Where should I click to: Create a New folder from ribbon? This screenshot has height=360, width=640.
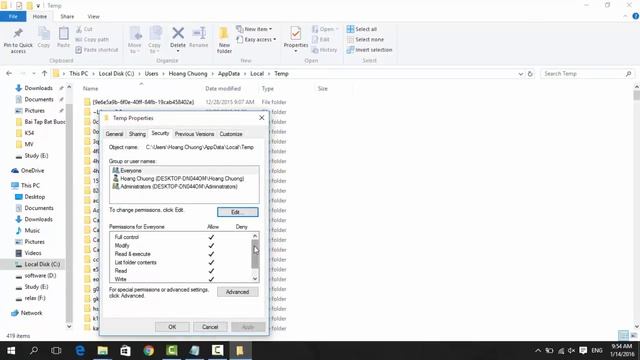pyautogui.click(x=224, y=40)
